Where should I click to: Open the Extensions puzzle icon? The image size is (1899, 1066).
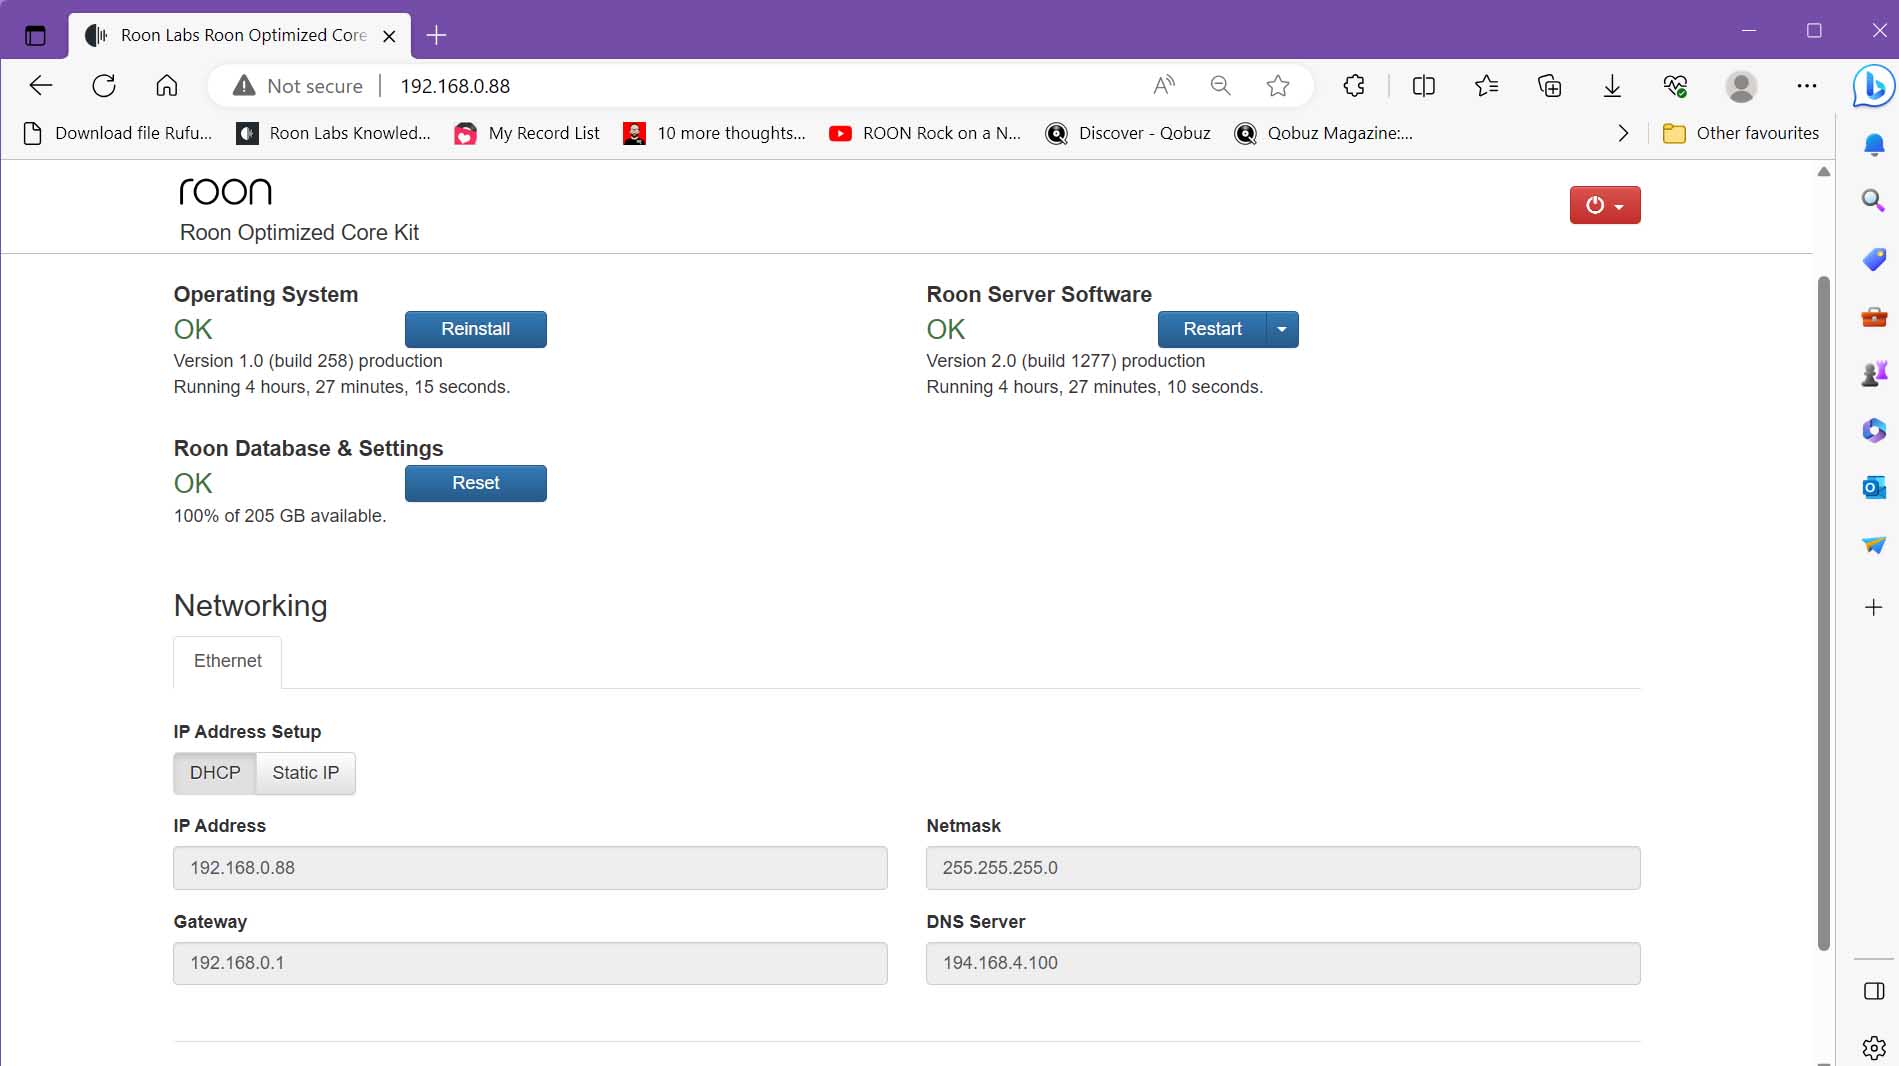pos(1354,86)
